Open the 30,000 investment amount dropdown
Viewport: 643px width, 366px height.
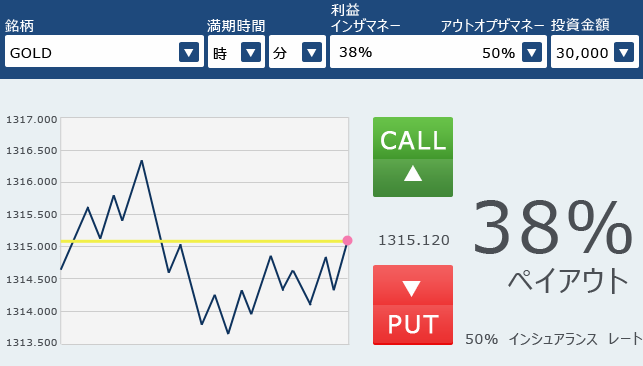pyautogui.click(x=624, y=52)
